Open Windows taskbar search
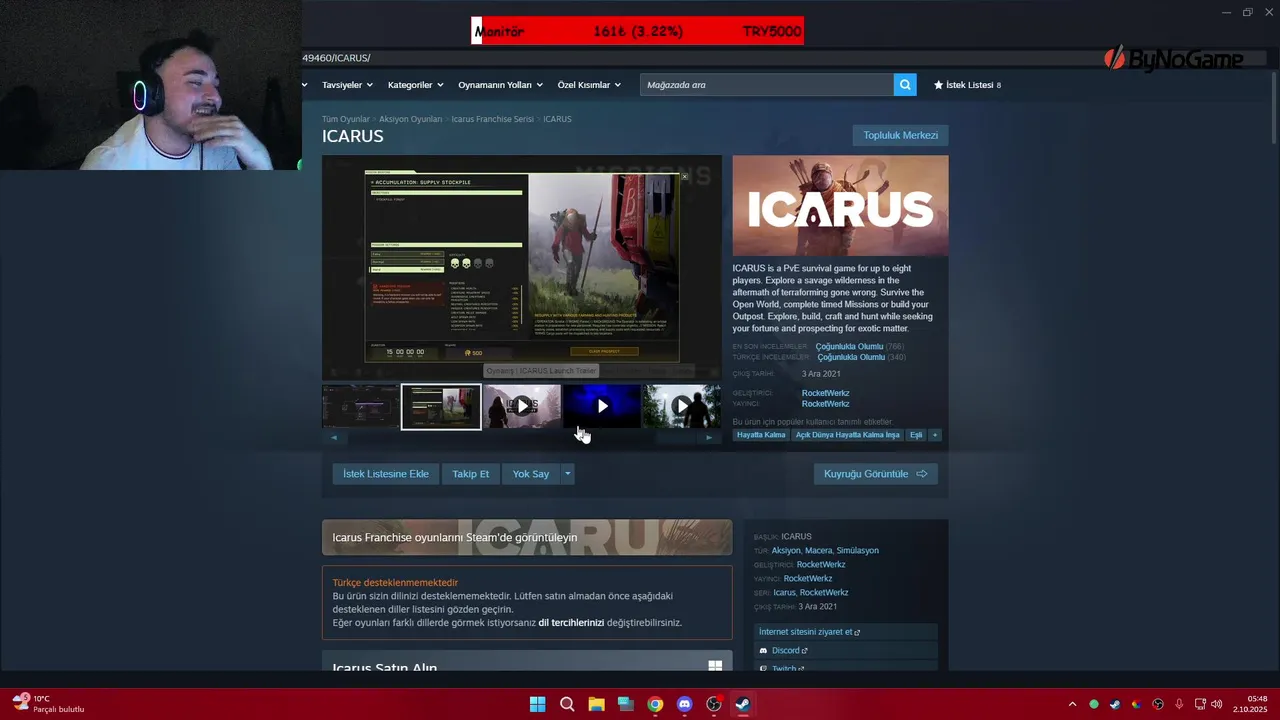Viewport: 1280px width, 720px height. click(x=567, y=704)
